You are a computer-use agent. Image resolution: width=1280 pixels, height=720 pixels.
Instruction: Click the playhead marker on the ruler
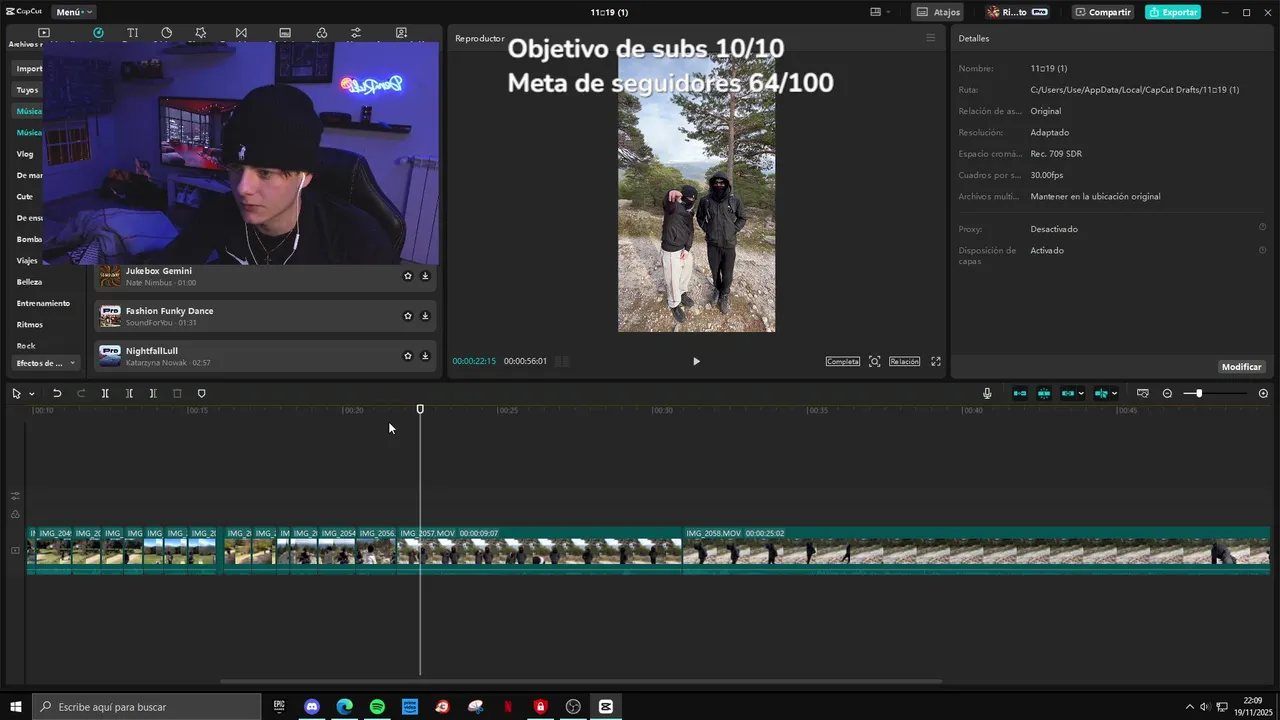click(x=420, y=409)
